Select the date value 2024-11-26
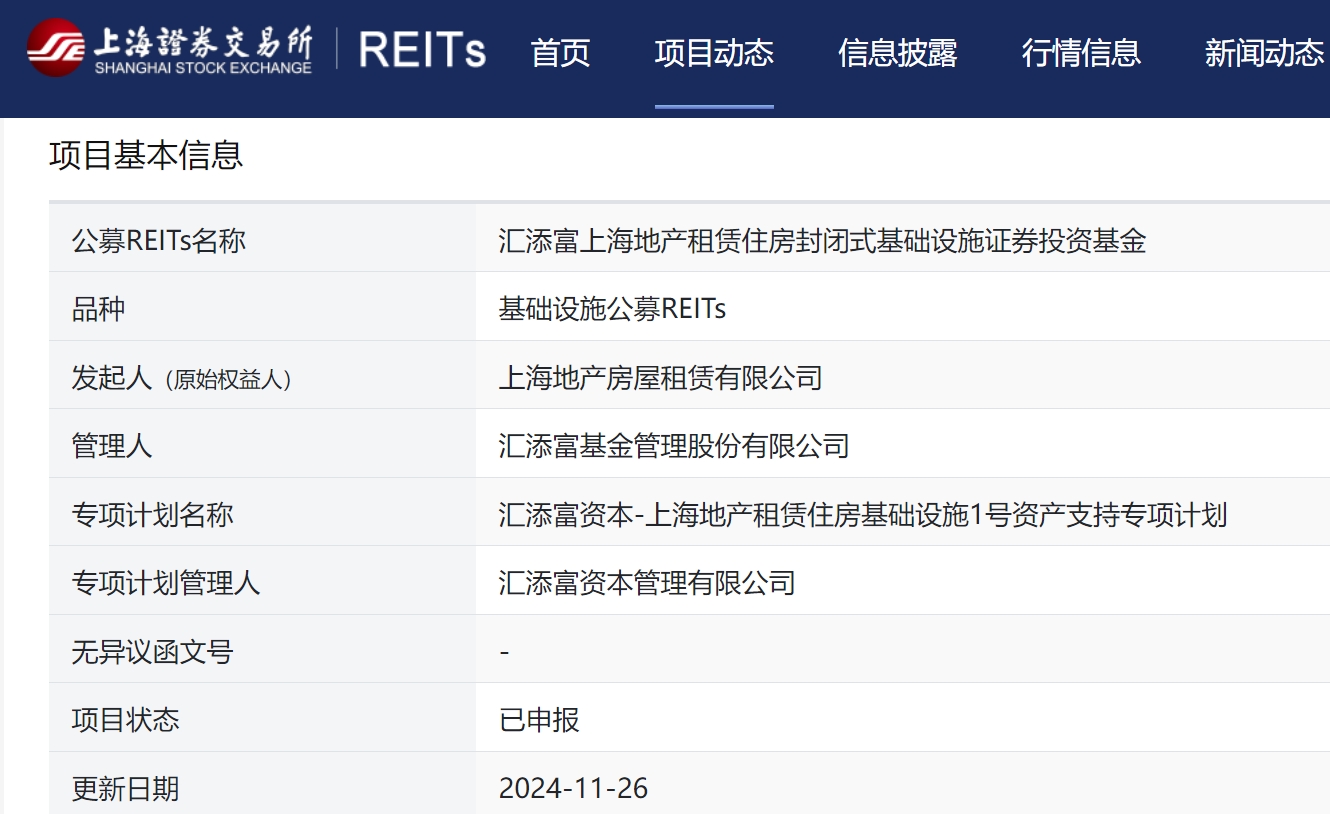 (573, 788)
